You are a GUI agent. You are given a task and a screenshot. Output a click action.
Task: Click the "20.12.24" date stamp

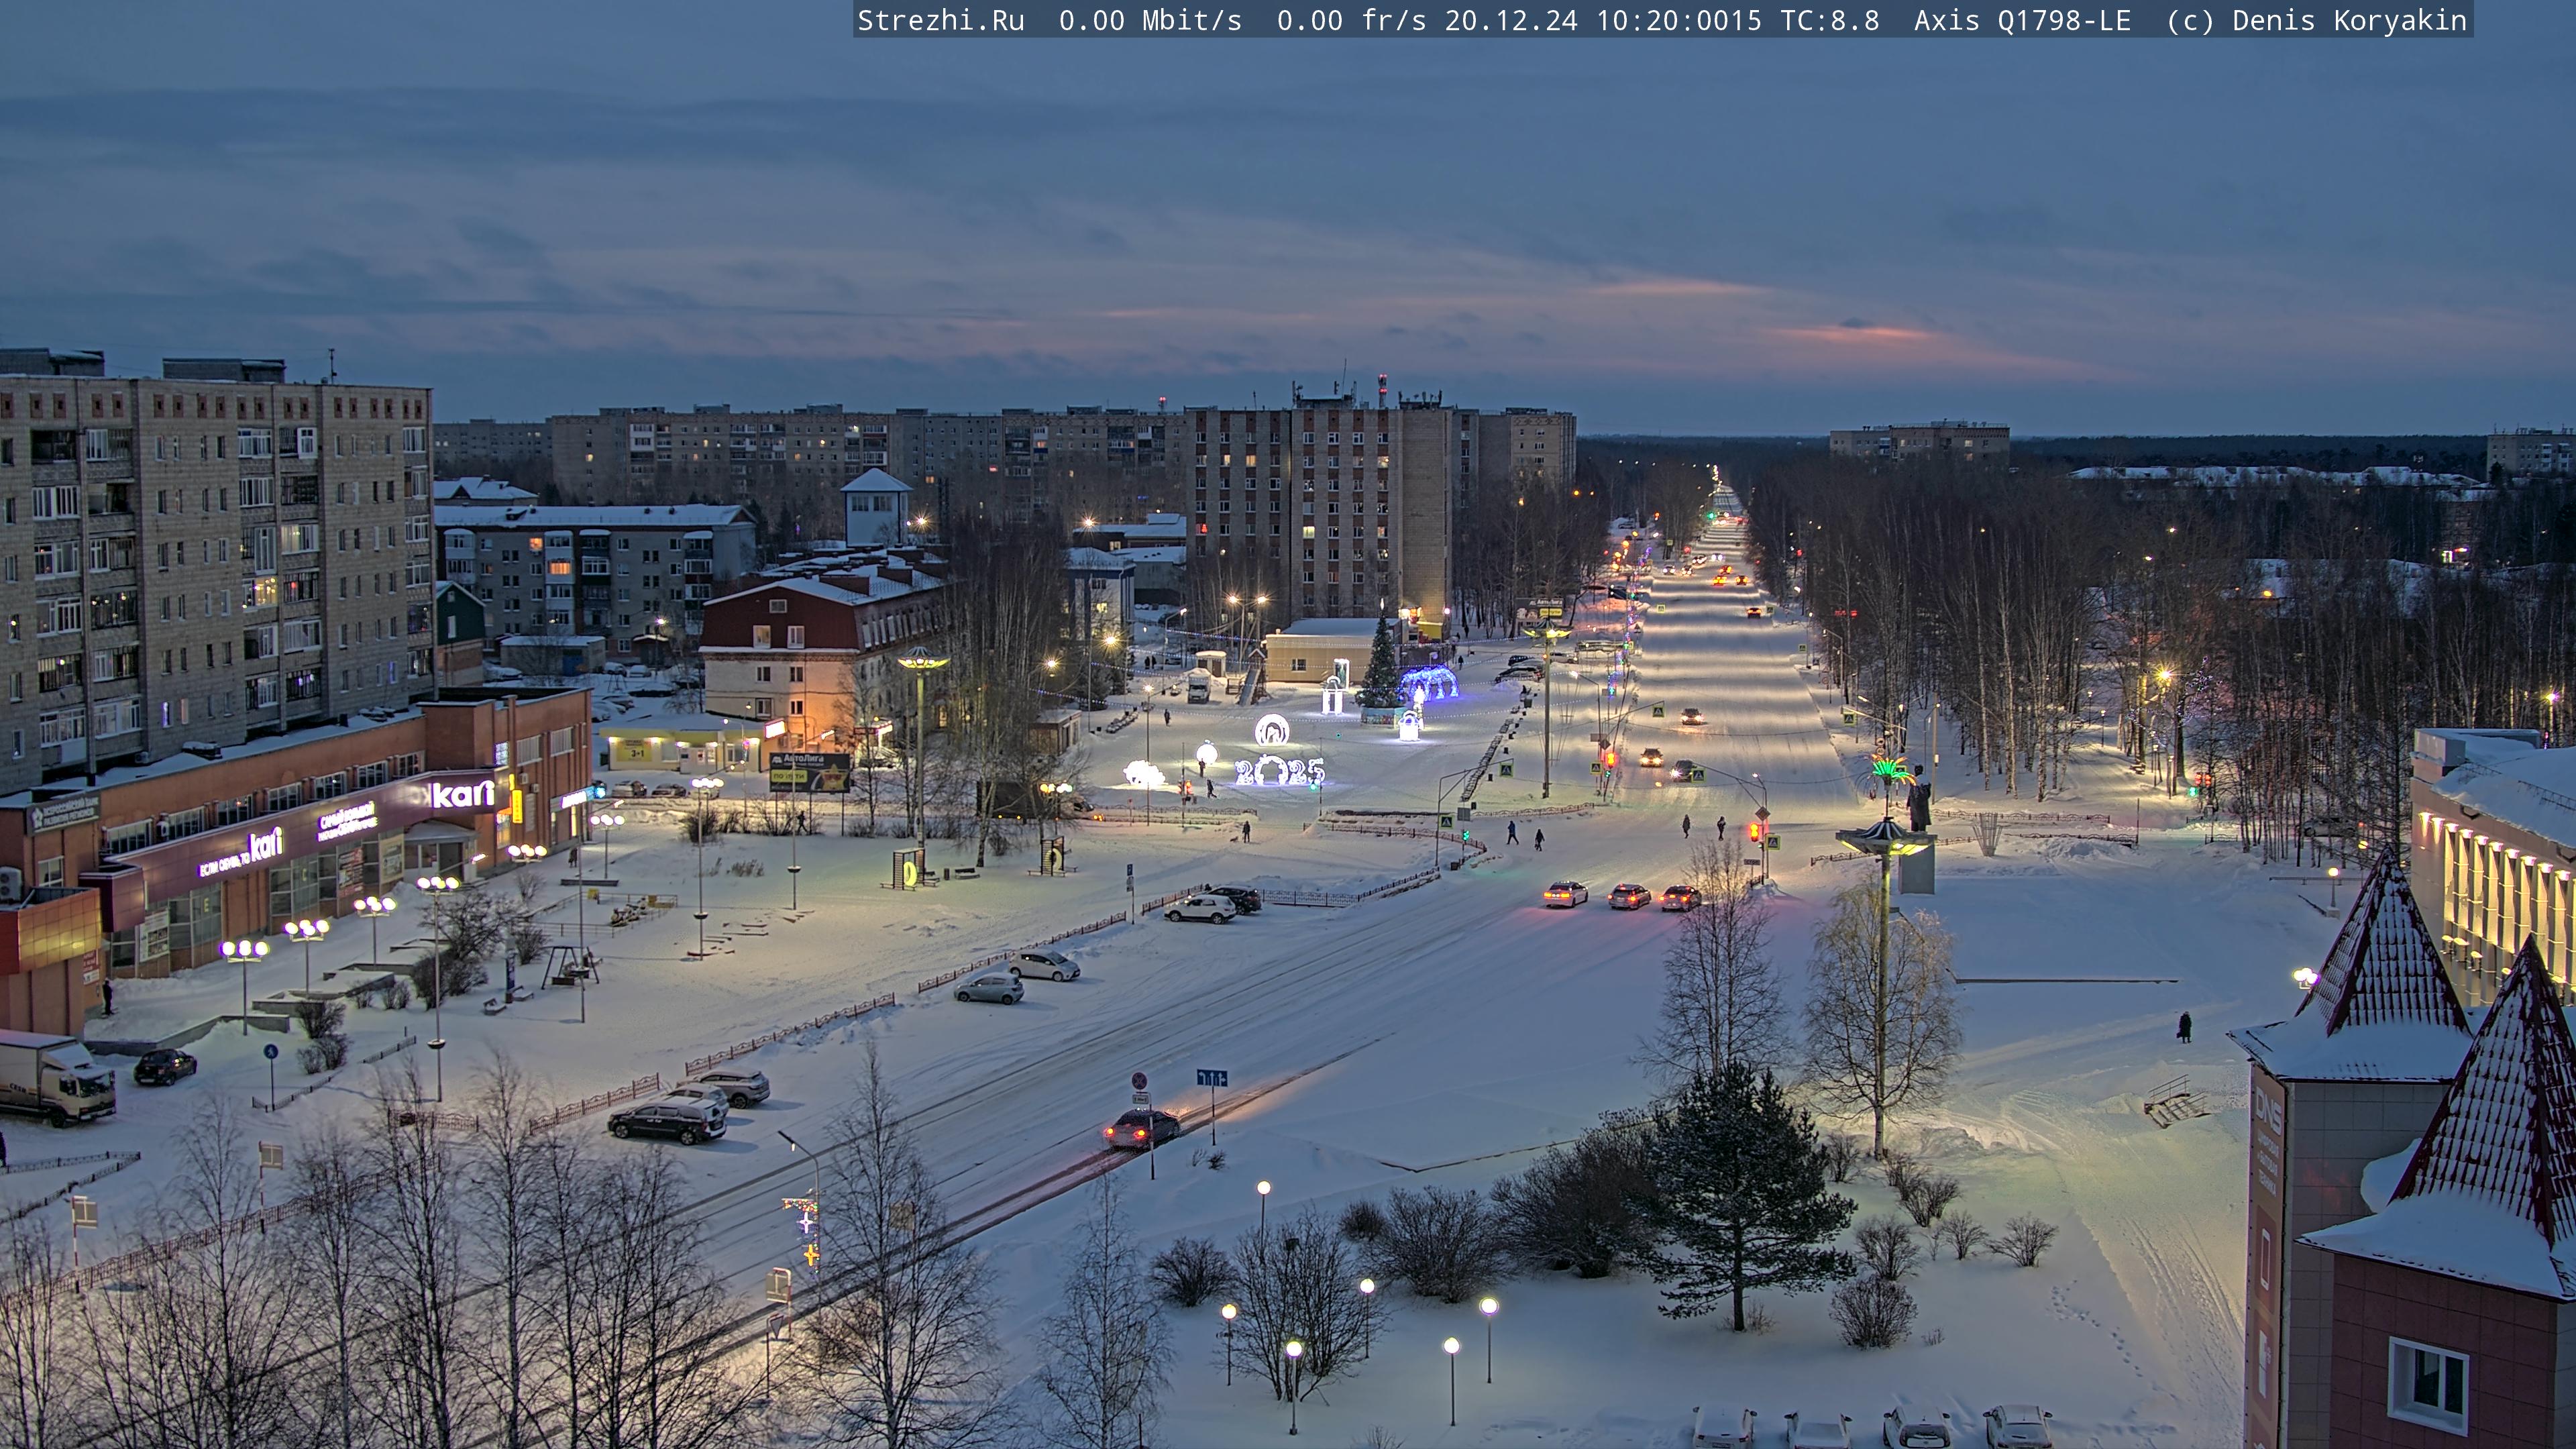1511,20
